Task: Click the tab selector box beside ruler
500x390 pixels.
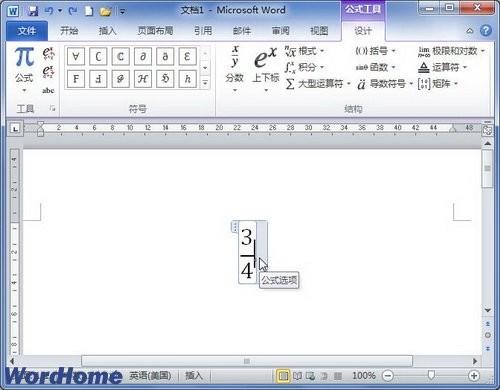Action: pos(15,128)
